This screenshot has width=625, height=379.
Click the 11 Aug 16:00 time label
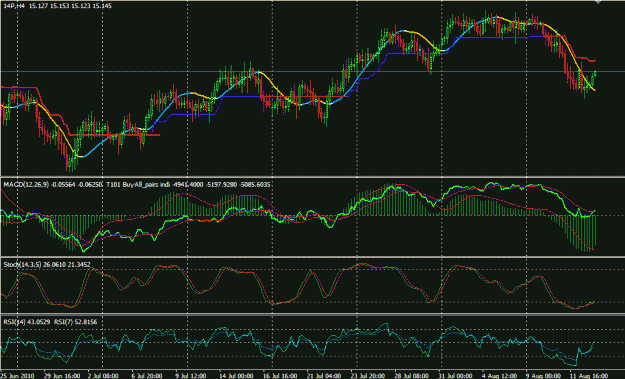pyautogui.click(x=589, y=376)
